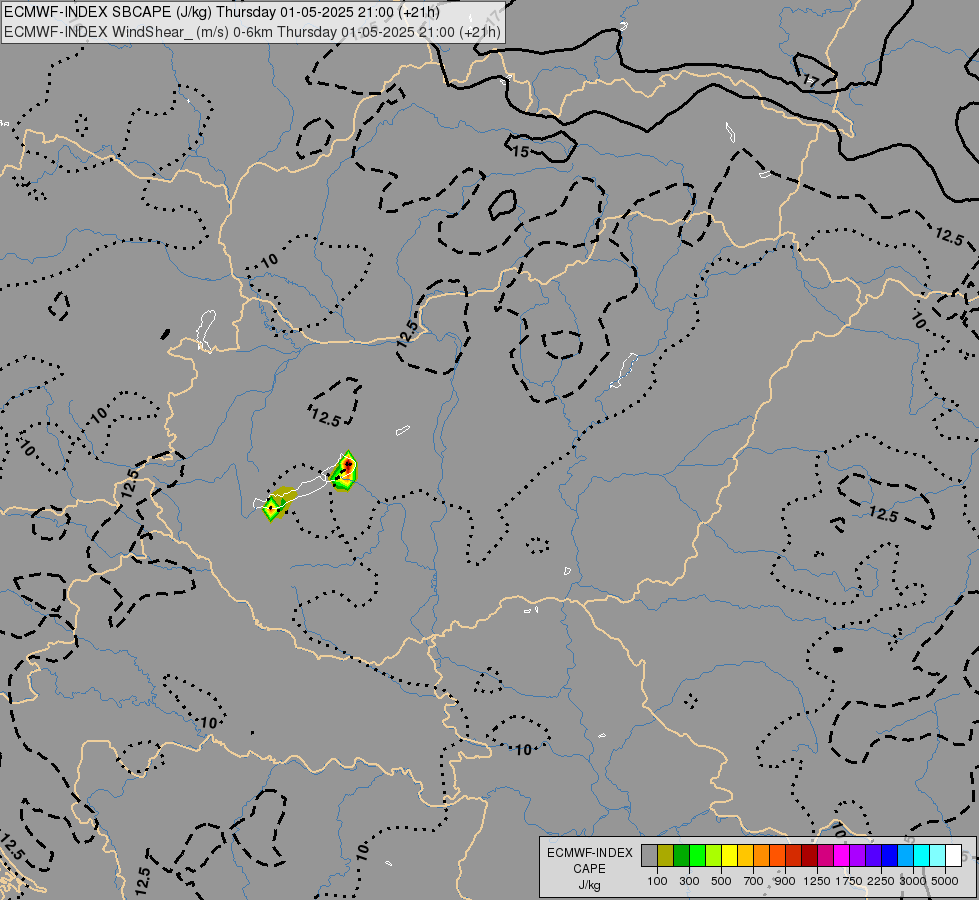Screen dimensions: 979x900
Task: Pick the yellow-green lime legend swatch
Action: [713, 855]
